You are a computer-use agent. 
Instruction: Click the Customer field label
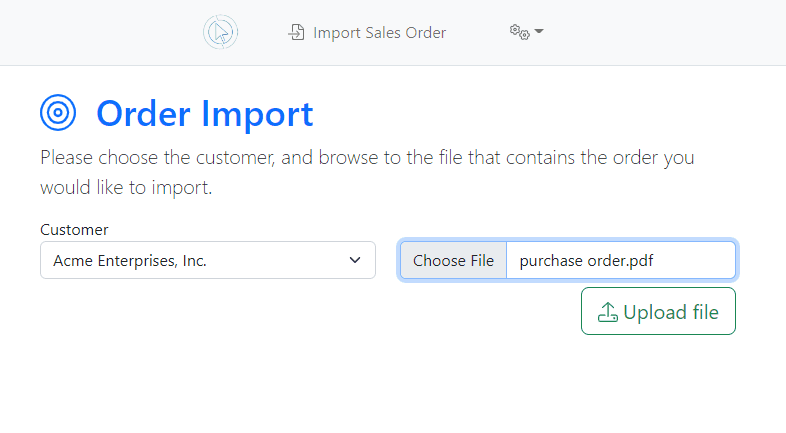click(x=74, y=230)
